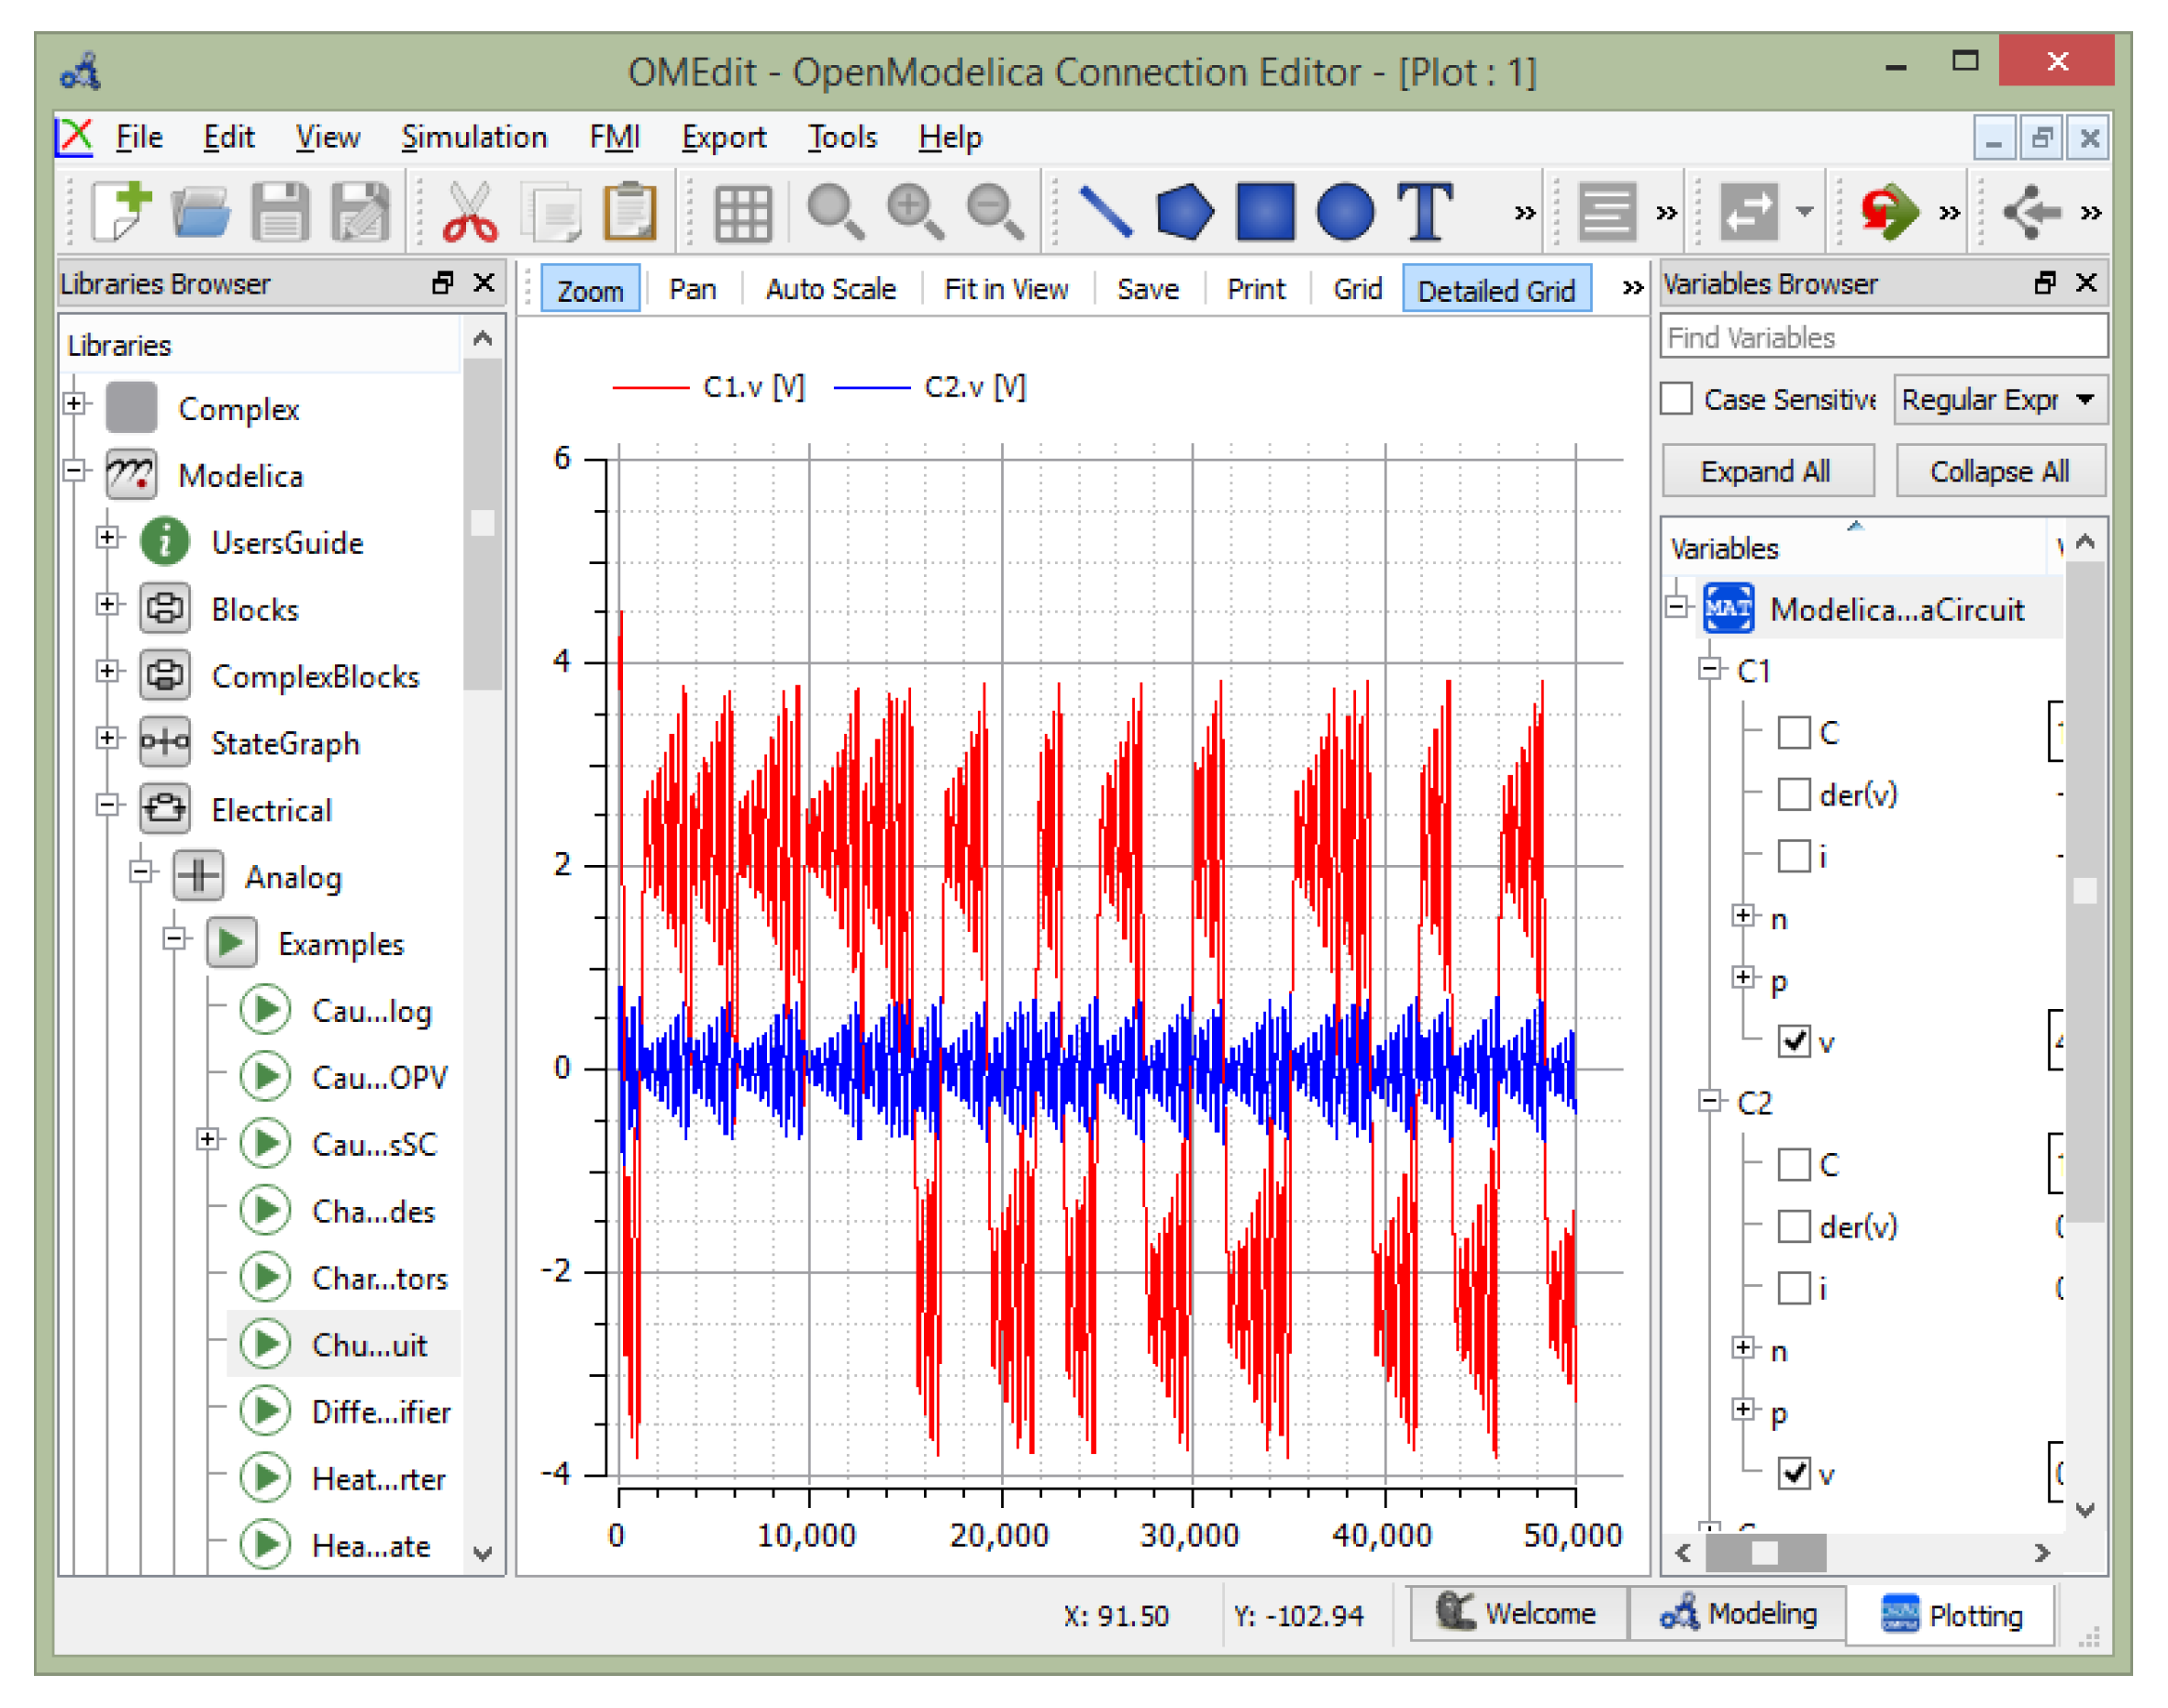The height and width of the screenshot is (1708, 2168).
Task: Collapse the Electrical tree node
Action: 108,806
